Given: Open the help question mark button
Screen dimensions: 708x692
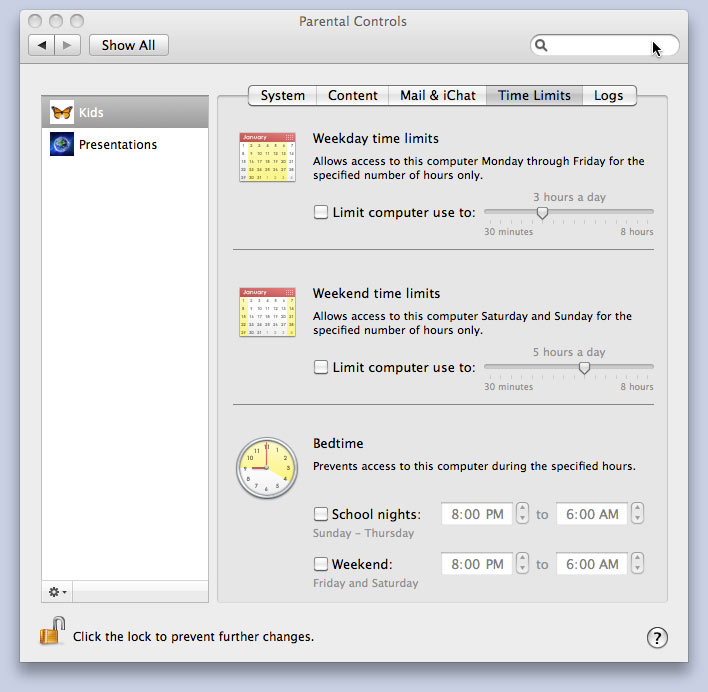Looking at the screenshot, I should (657, 638).
